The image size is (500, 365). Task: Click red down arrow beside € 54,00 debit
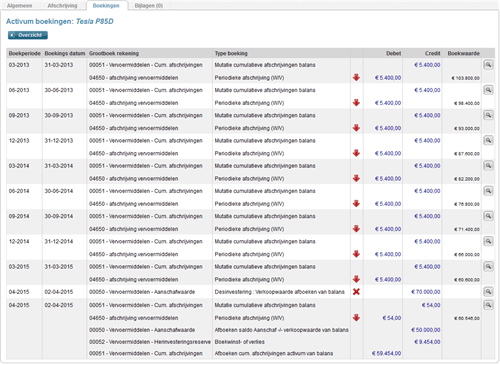point(356,318)
